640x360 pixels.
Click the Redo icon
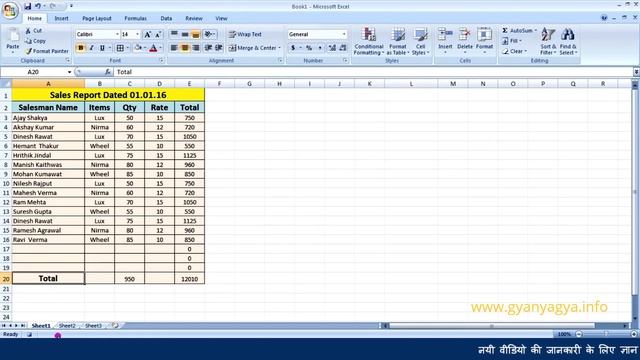pyautogui.click(x=53, y=6)
